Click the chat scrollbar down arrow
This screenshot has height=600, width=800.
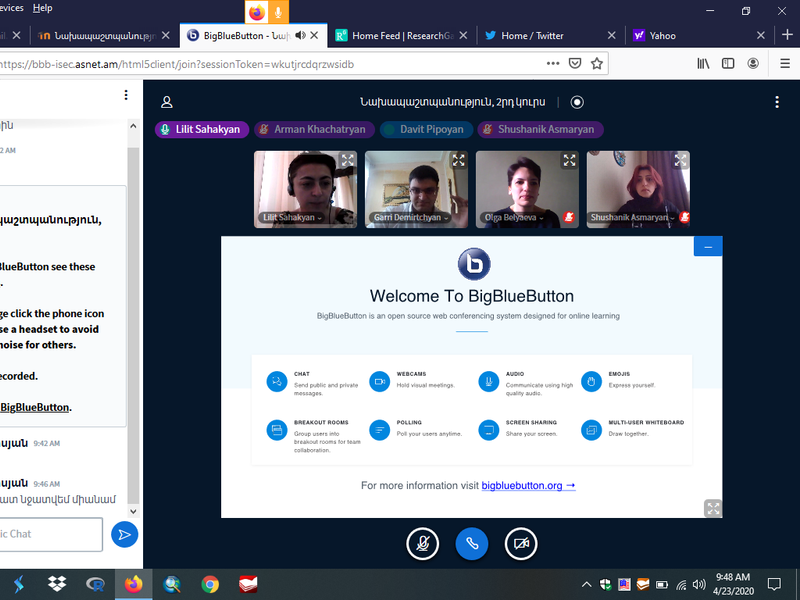coord(133,511)
